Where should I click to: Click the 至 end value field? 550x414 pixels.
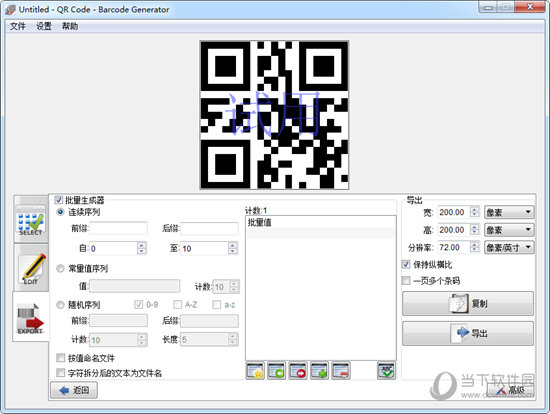tap(204, 248)
